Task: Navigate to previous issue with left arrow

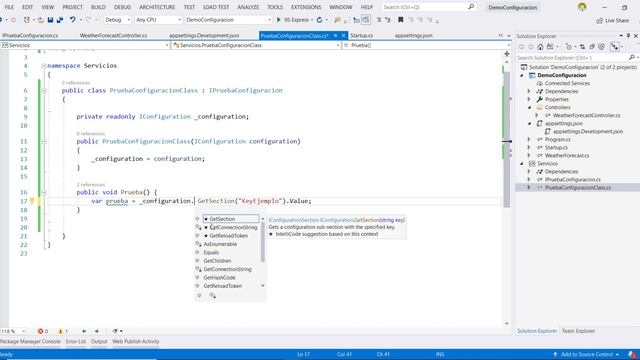Action: coord(84,331)
